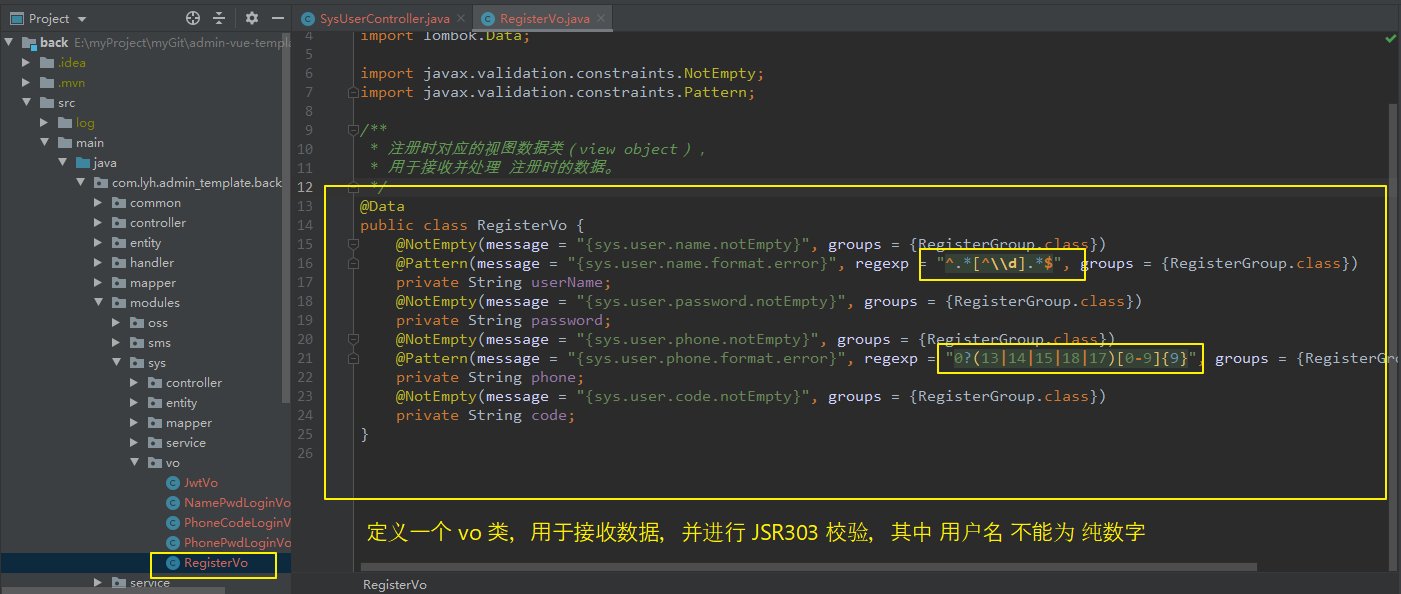1401x594 pixels.
Task: Click the RegisterVo class icon in the tree
Action: [x=173, y=563]
